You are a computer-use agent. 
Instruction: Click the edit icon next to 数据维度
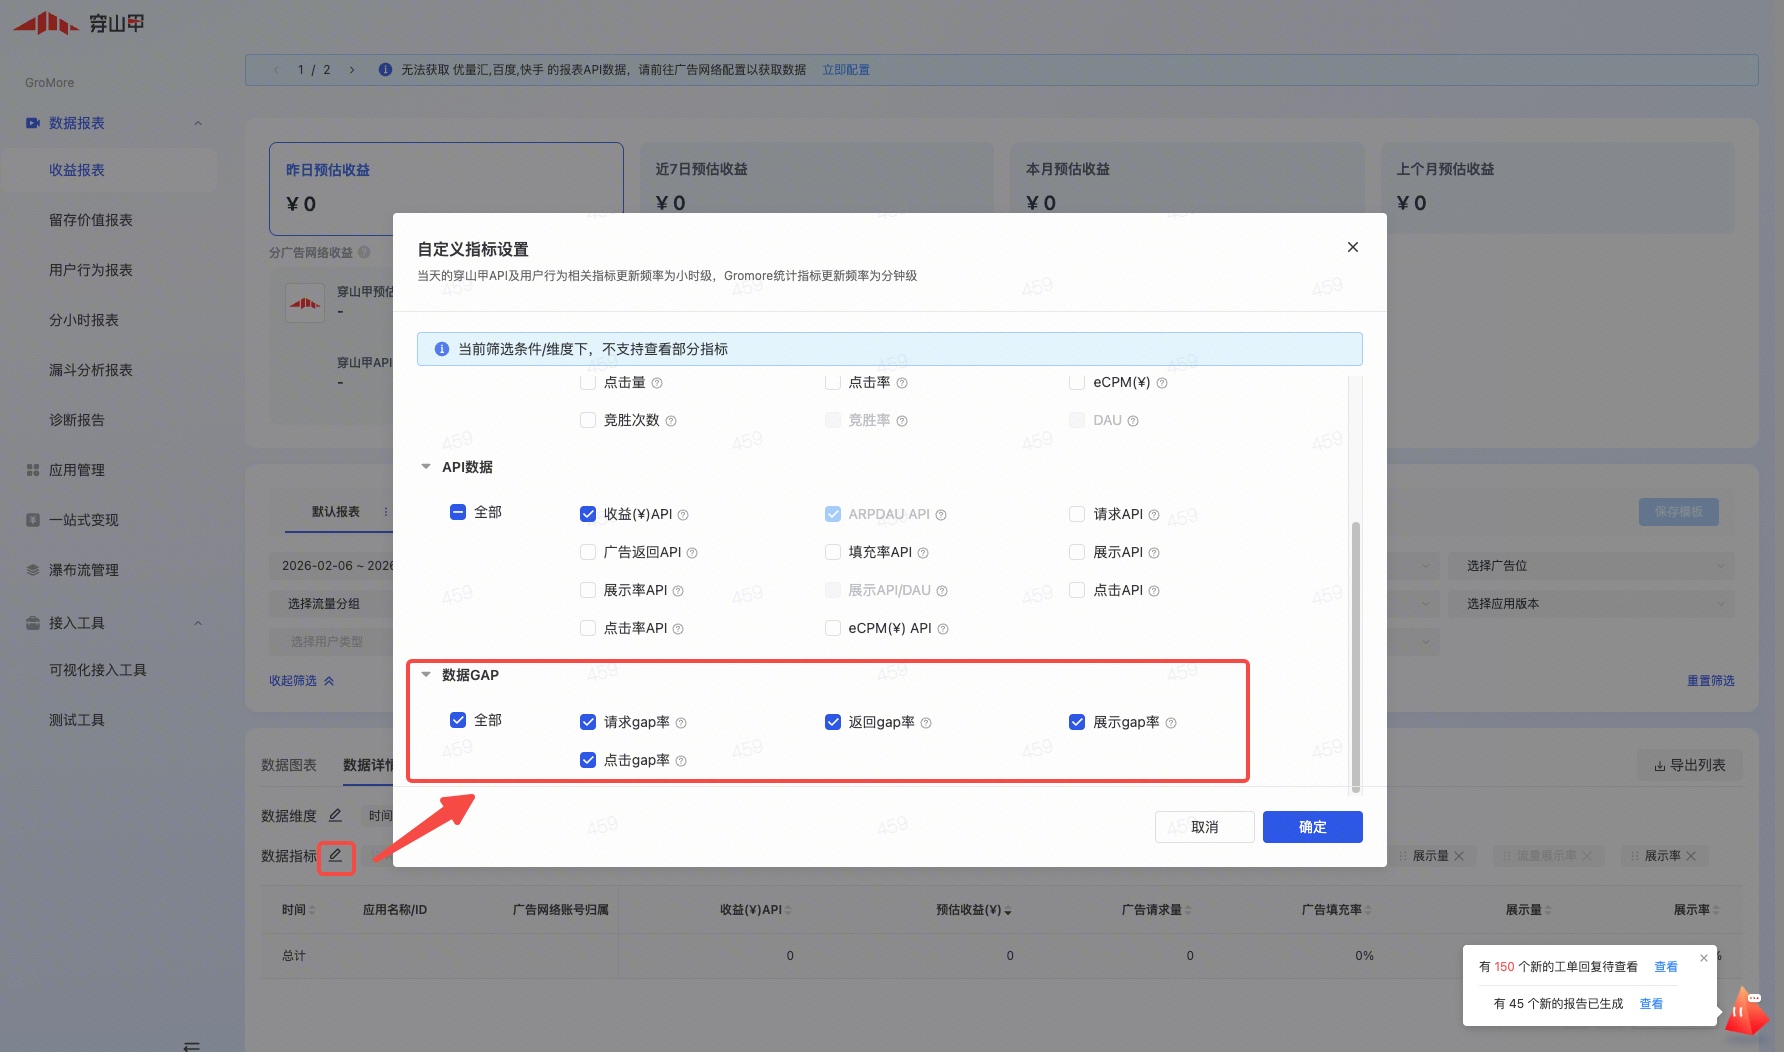point(336,816)
